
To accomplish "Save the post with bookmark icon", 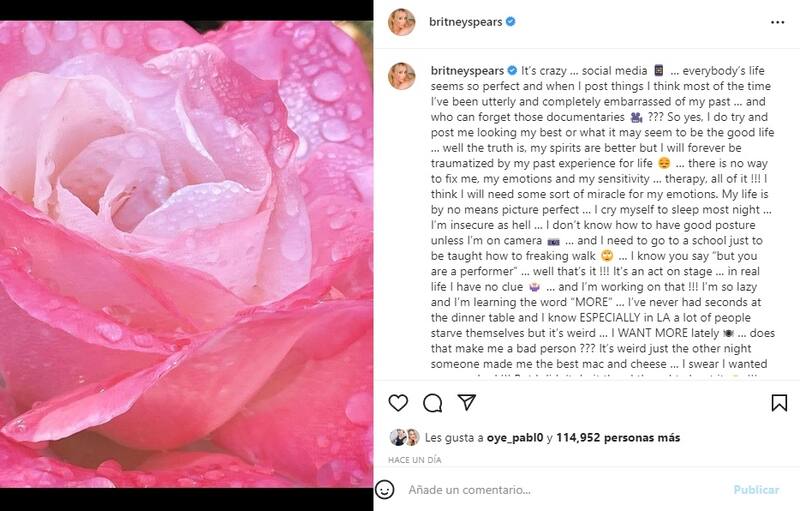I will tap(779, 403).
